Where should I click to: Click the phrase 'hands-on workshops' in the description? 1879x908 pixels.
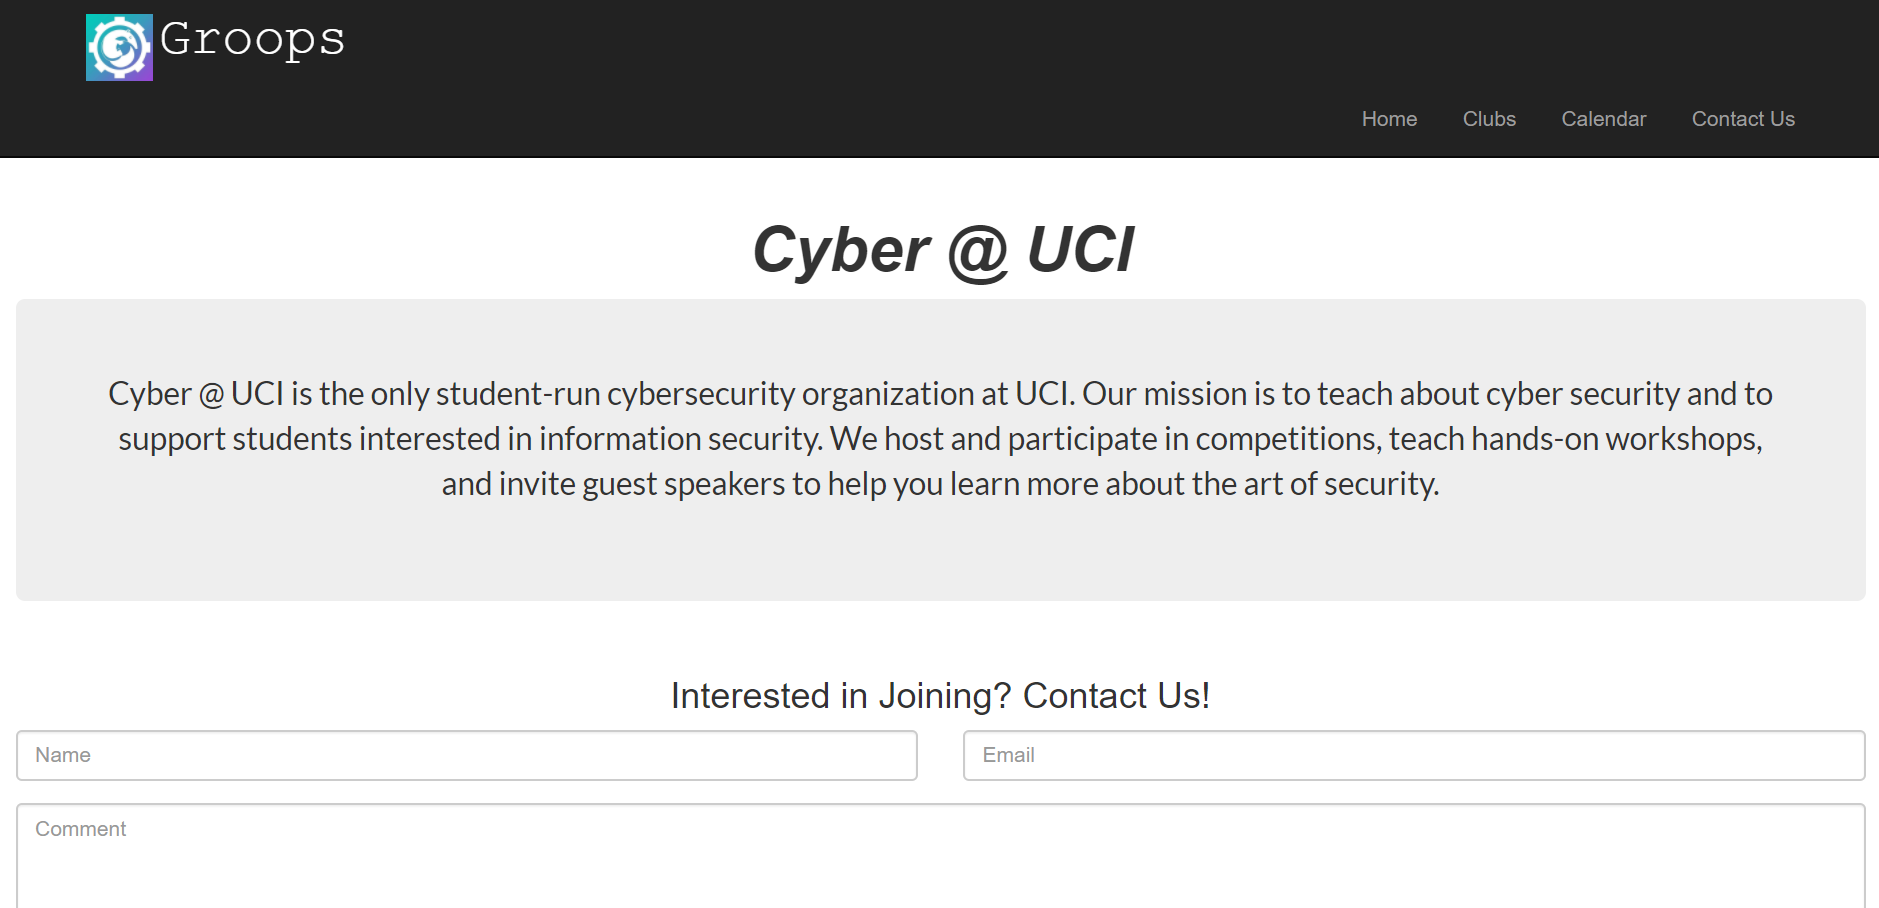click(x=1614, y=439)
